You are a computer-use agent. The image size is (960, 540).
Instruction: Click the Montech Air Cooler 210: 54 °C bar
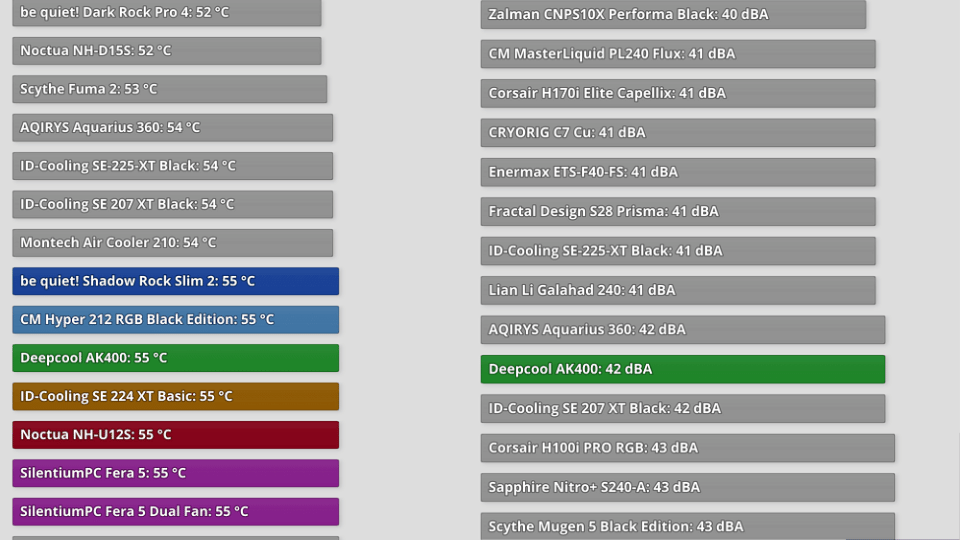point(173,243)
